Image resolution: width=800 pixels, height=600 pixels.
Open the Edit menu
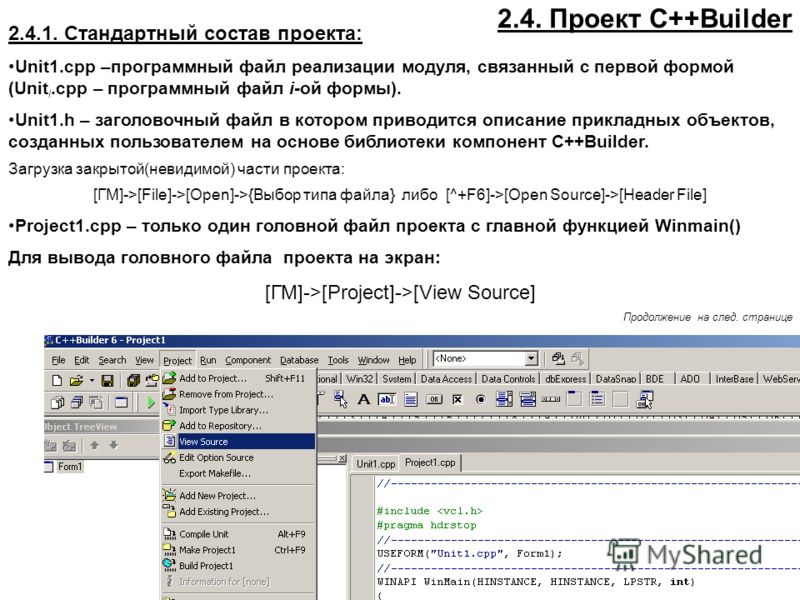click(82, 360)
